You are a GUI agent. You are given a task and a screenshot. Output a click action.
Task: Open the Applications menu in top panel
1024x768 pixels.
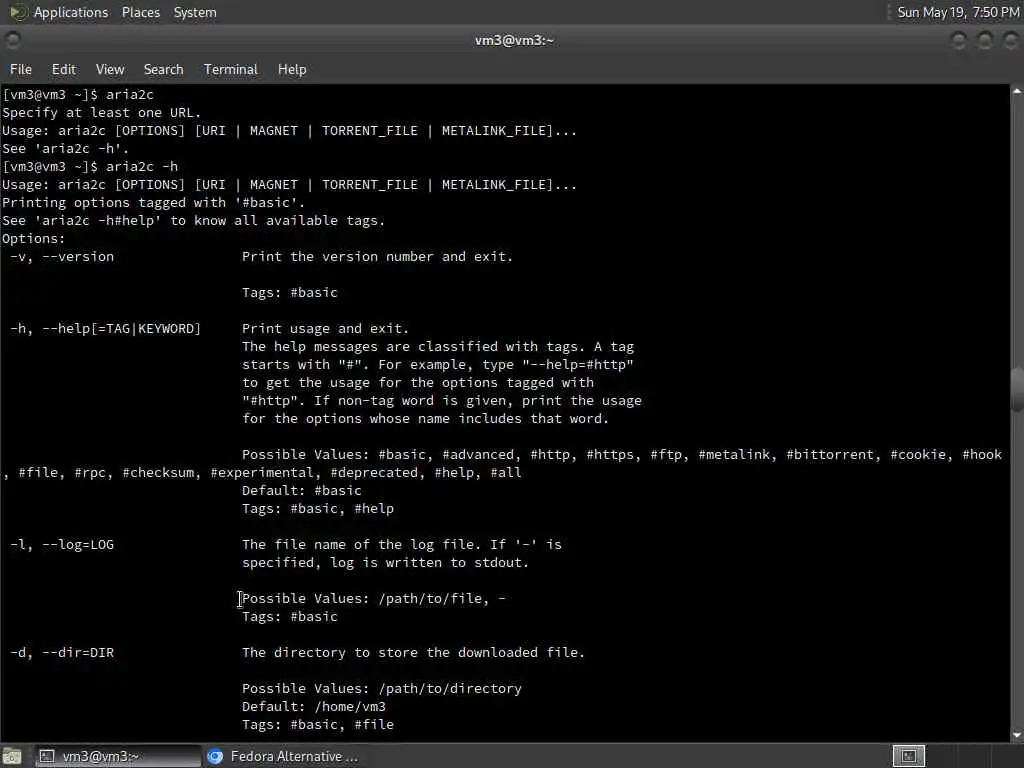pos(71,12)
